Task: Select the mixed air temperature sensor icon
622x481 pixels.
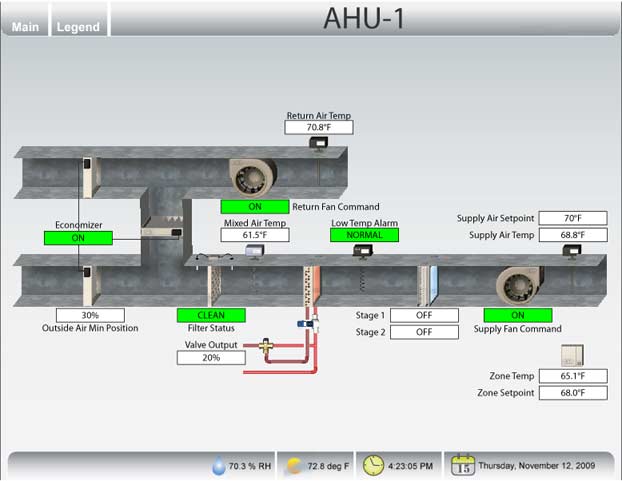Action: coord(254,252)
